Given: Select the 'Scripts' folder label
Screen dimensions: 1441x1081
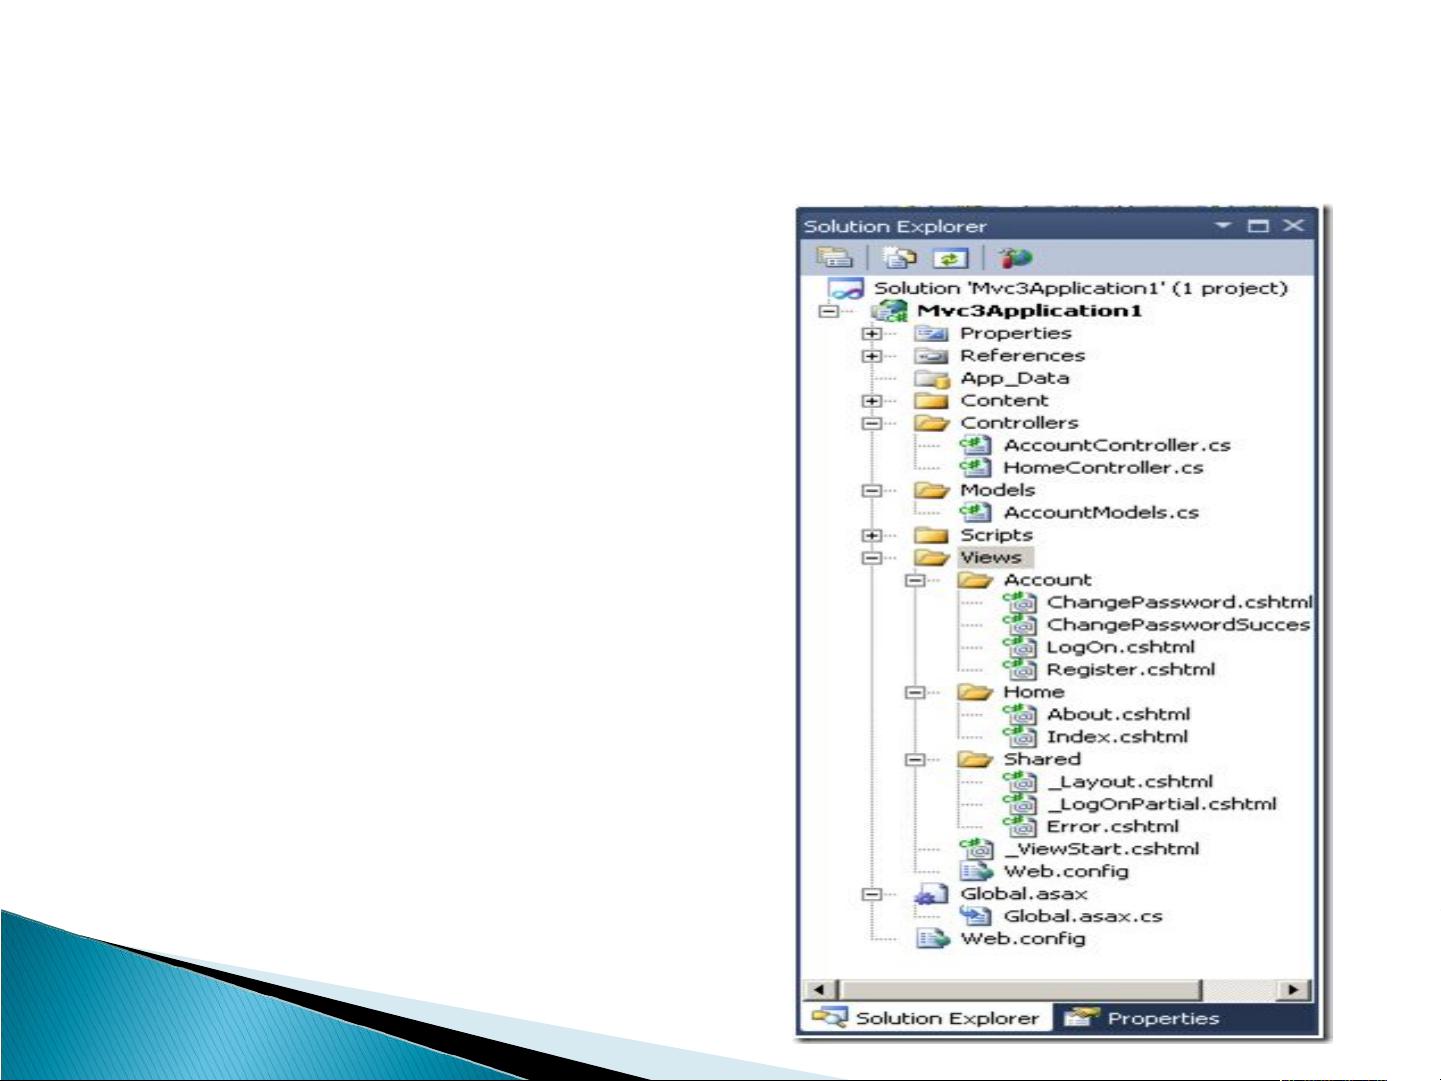Looking at the screenshot, I should [x=996, y=535].
